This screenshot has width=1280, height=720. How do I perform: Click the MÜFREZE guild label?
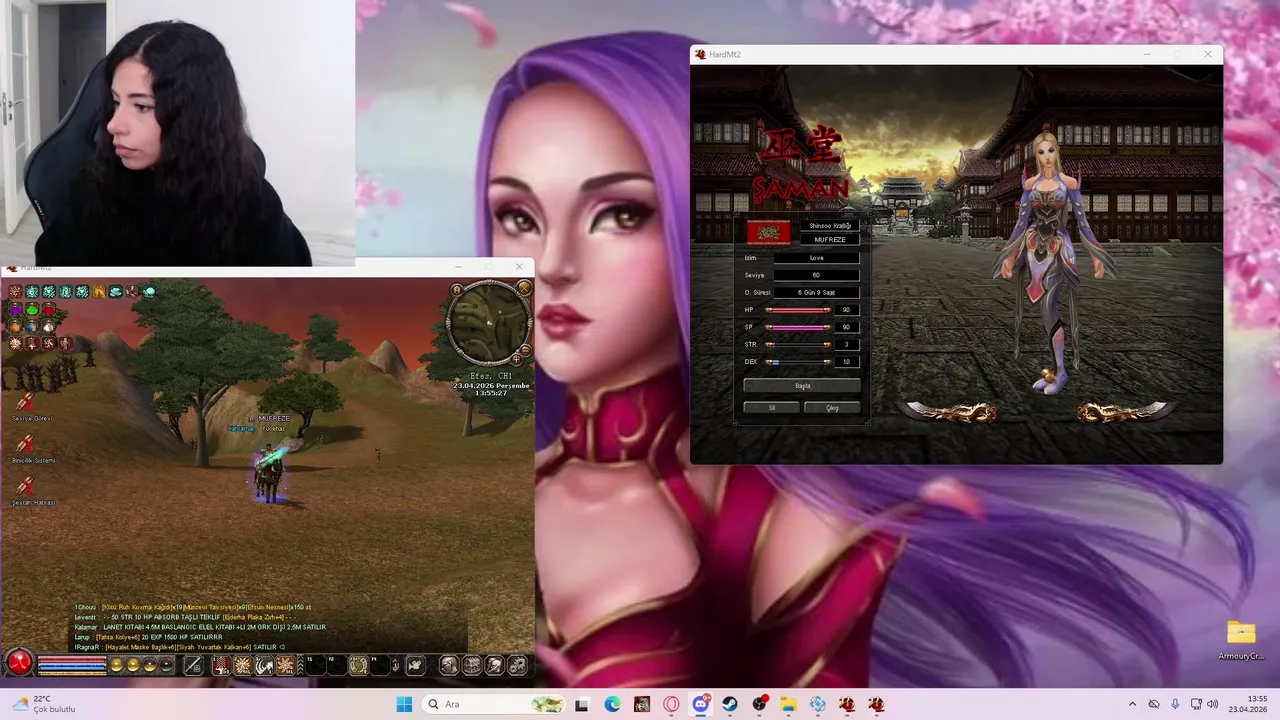coord(830,240)
